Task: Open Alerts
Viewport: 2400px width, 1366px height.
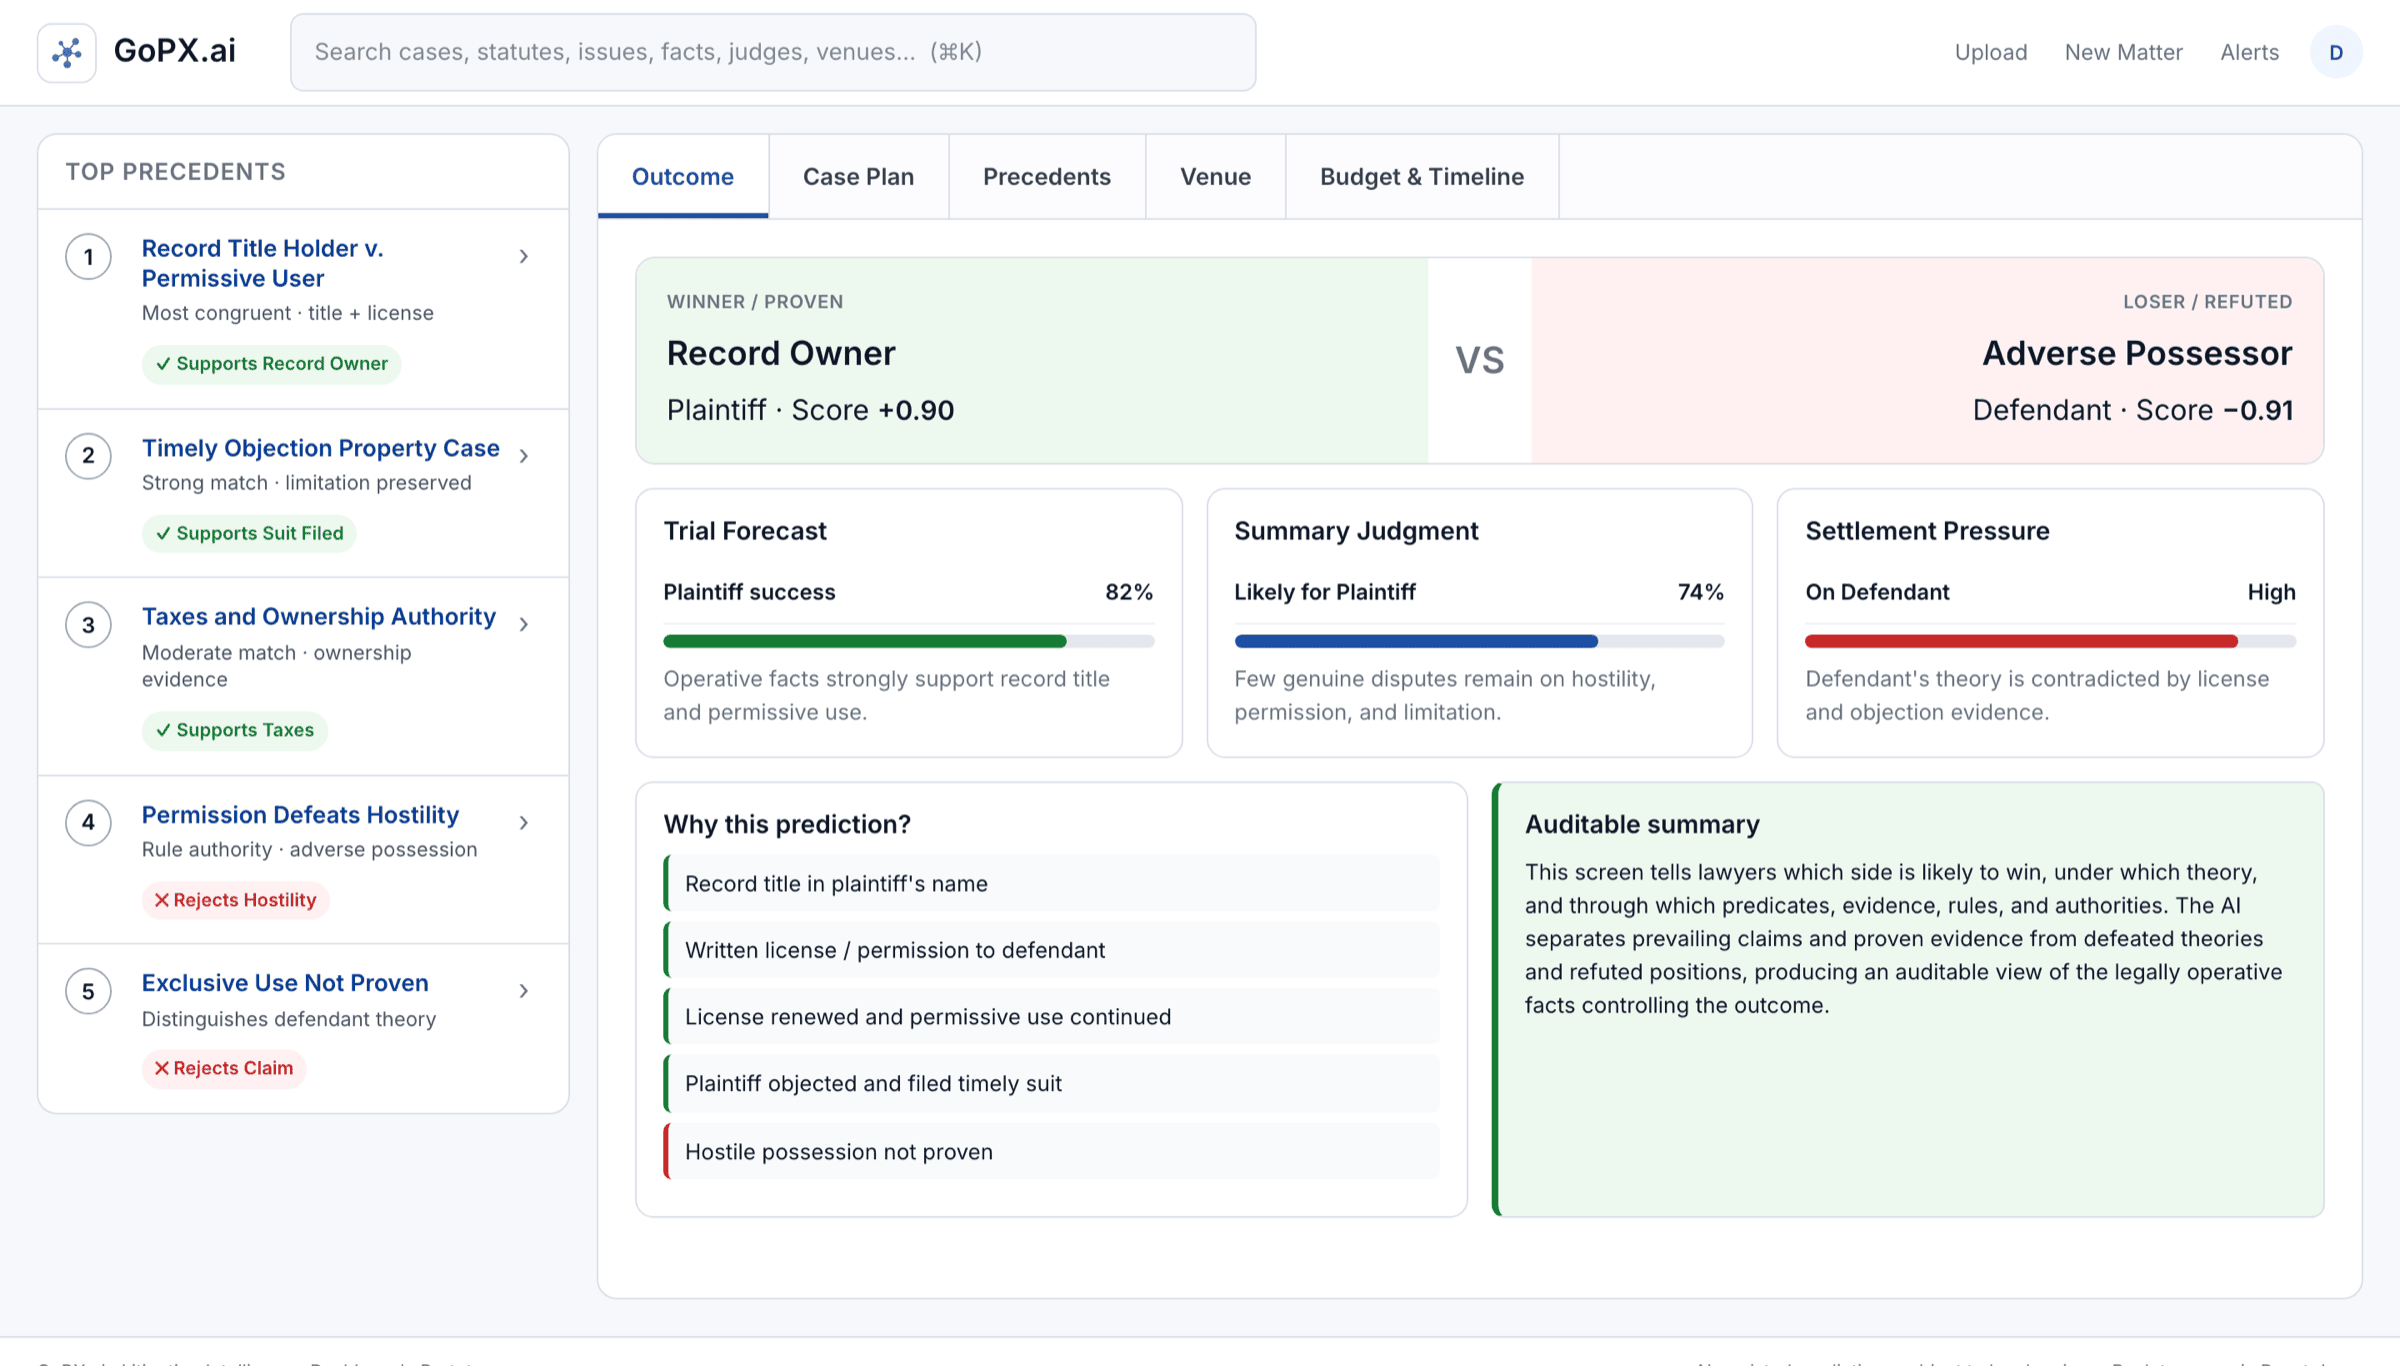Action: click(2250, 52)
